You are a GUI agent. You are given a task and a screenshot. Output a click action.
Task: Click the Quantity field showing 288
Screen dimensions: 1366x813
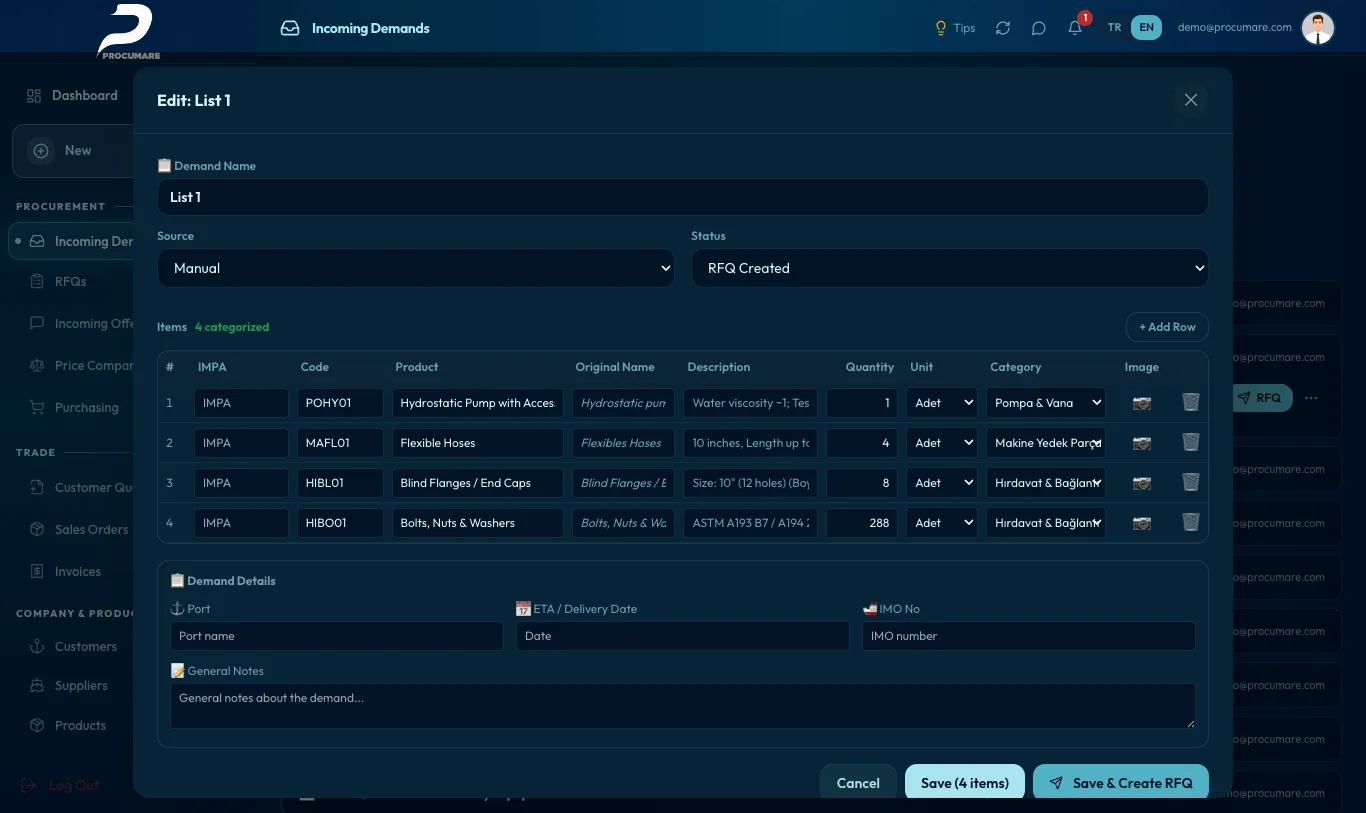pos(862,523)
